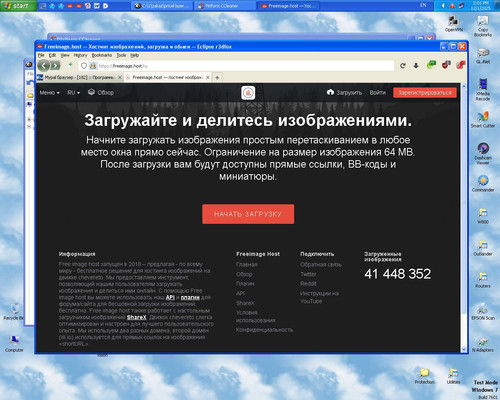Screen dimensions: 500x400
Task: Reload the page with the refresh icon
Action: (403, 66)
